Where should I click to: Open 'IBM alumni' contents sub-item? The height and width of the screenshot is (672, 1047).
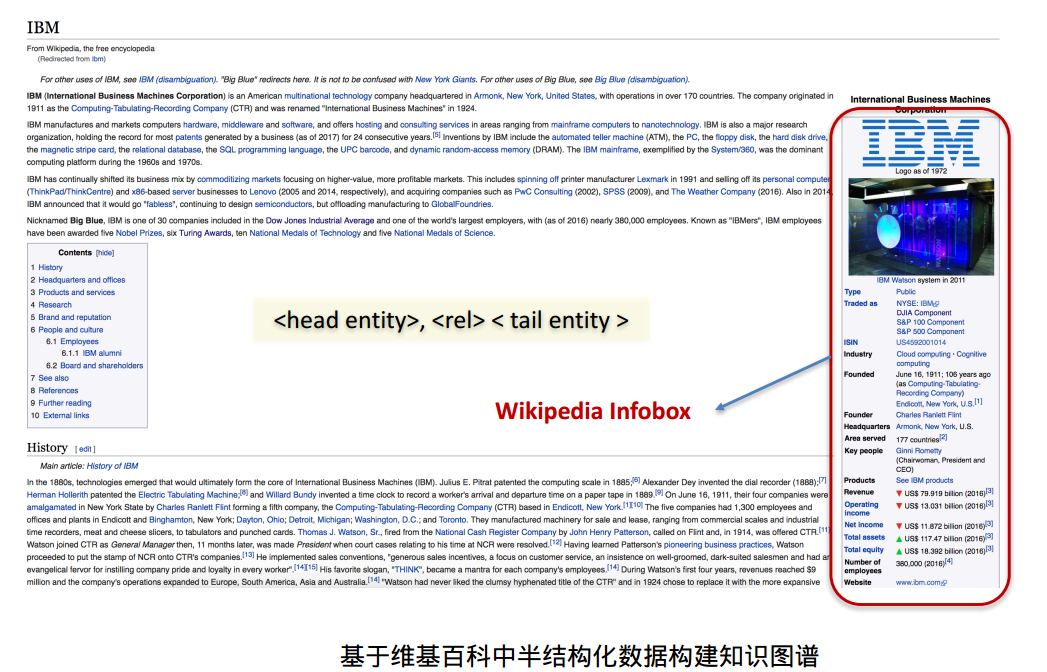pos(102,353)
